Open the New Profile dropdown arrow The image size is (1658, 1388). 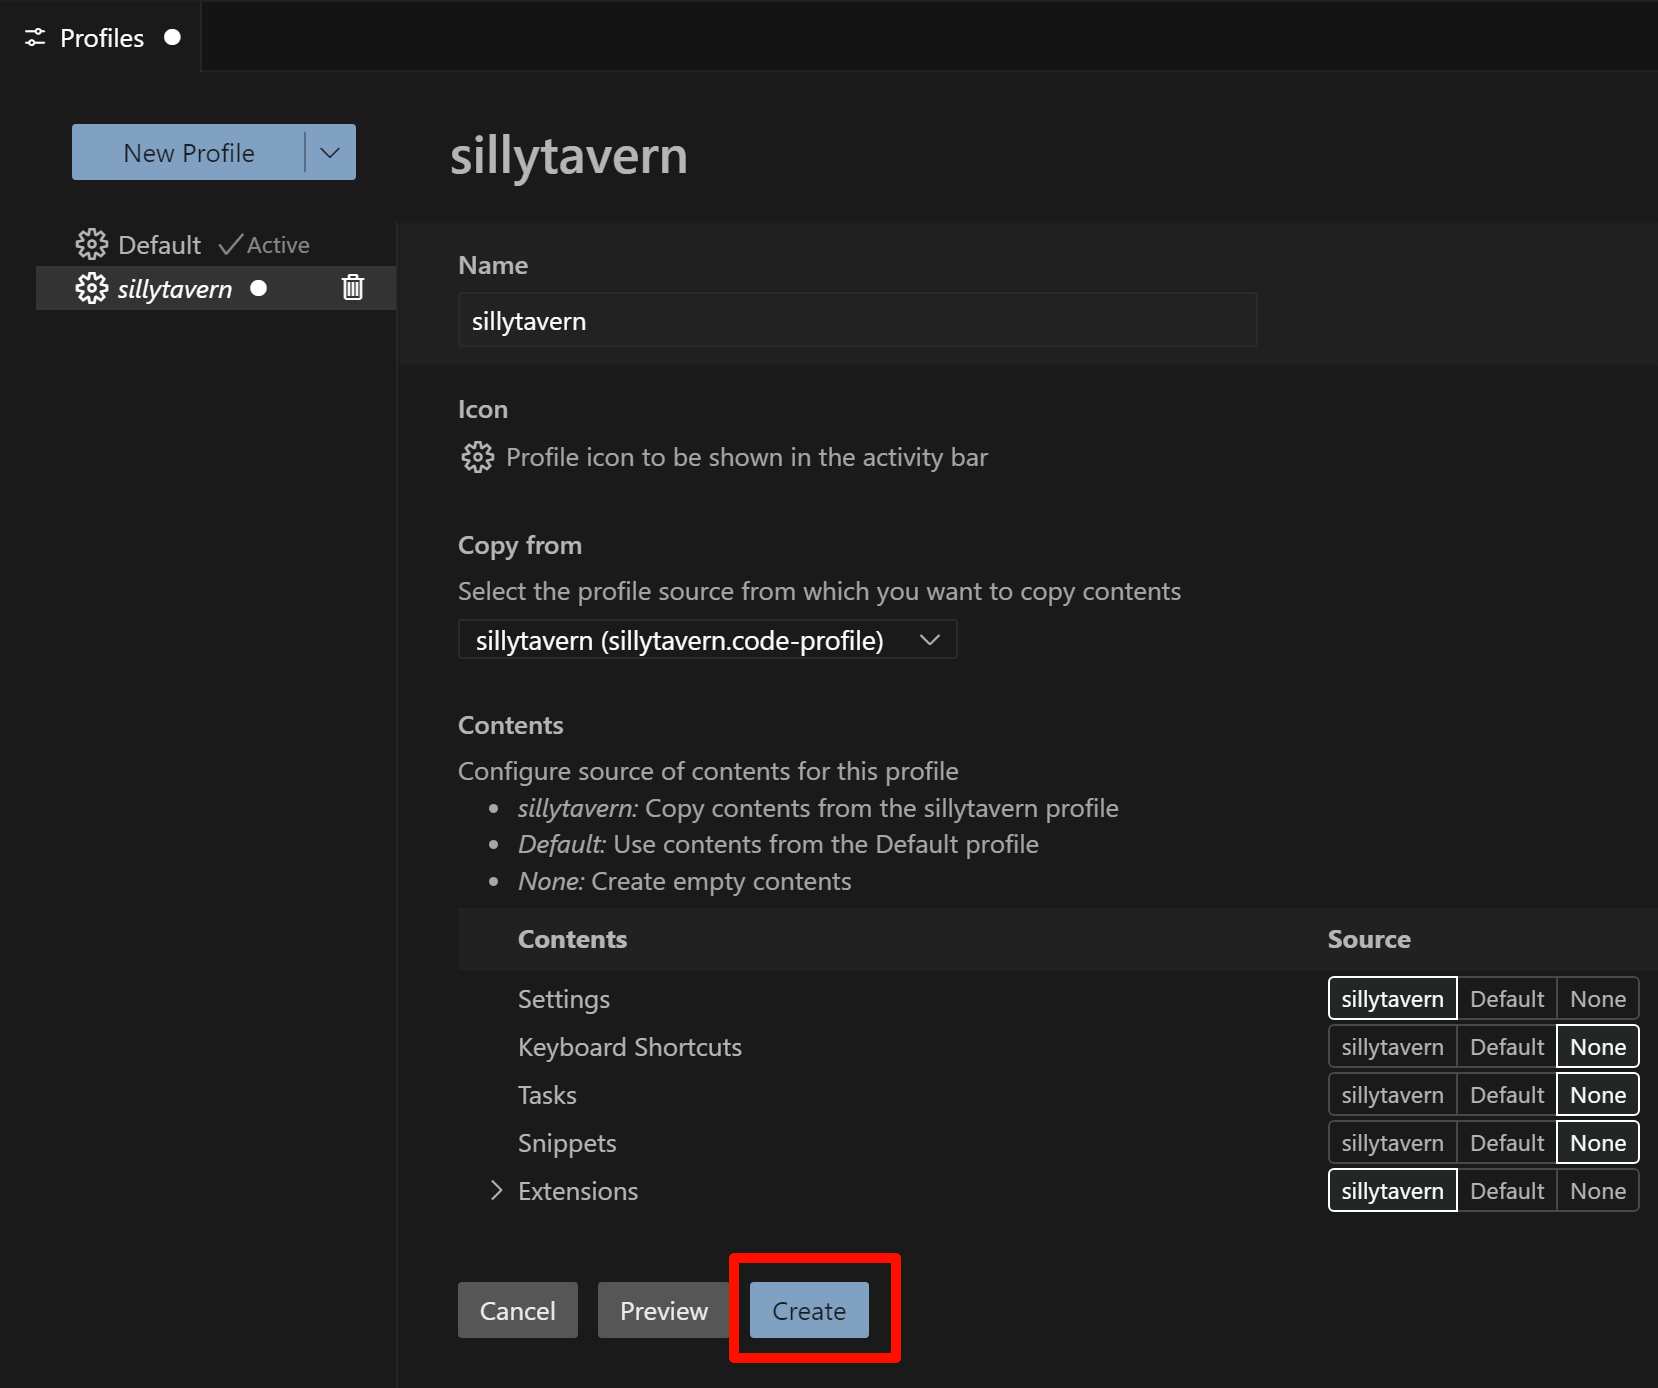click(330, 152)
